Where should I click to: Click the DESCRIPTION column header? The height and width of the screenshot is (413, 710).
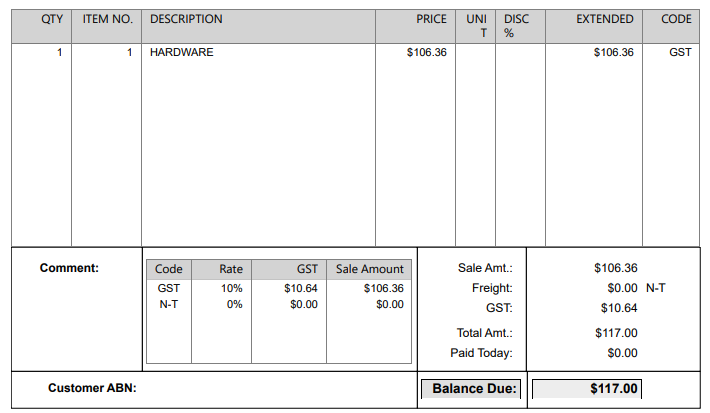186,19
